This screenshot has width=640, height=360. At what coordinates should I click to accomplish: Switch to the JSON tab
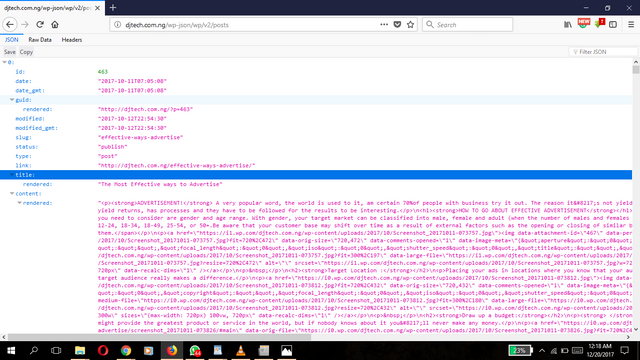(x=11, y=40)
